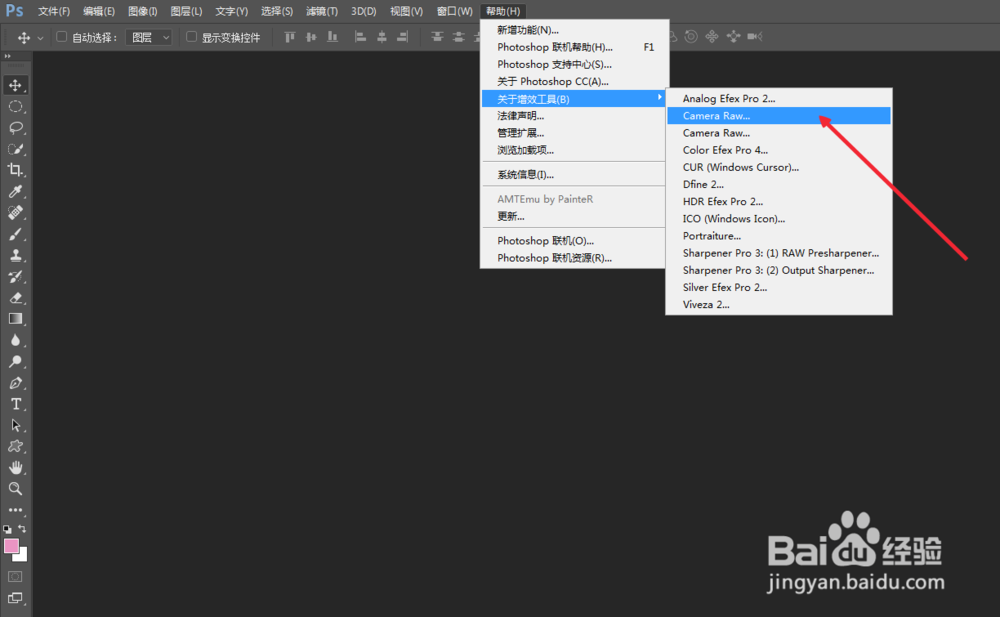The height and width of the screenshot is (617, 1000).
Task: Click the highlighted Camera Raw... submenu entry
Action: 779,116
